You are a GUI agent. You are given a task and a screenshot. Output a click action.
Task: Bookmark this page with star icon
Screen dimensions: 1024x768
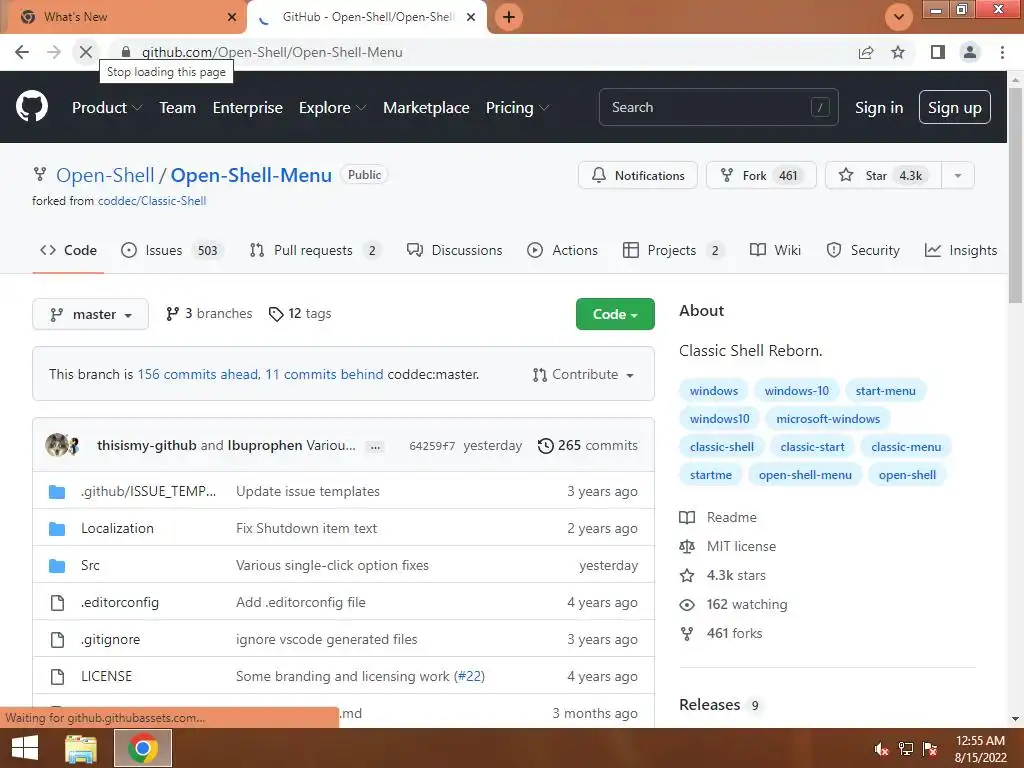898,52
